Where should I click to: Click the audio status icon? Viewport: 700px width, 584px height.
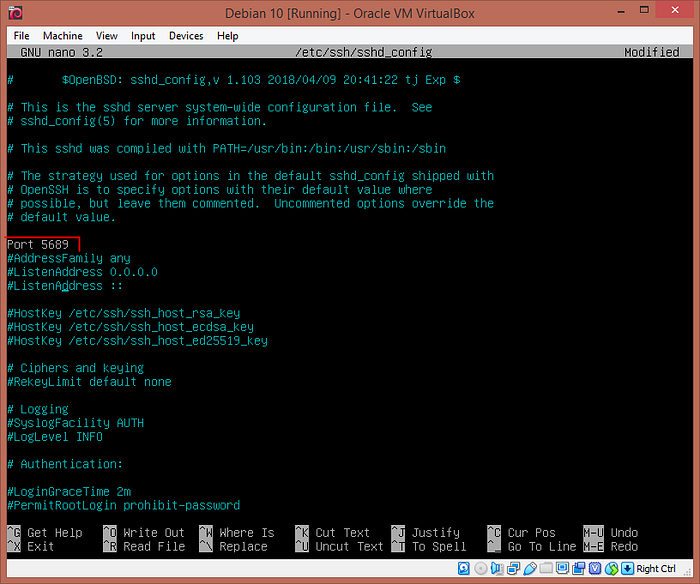tap(496, 568)
